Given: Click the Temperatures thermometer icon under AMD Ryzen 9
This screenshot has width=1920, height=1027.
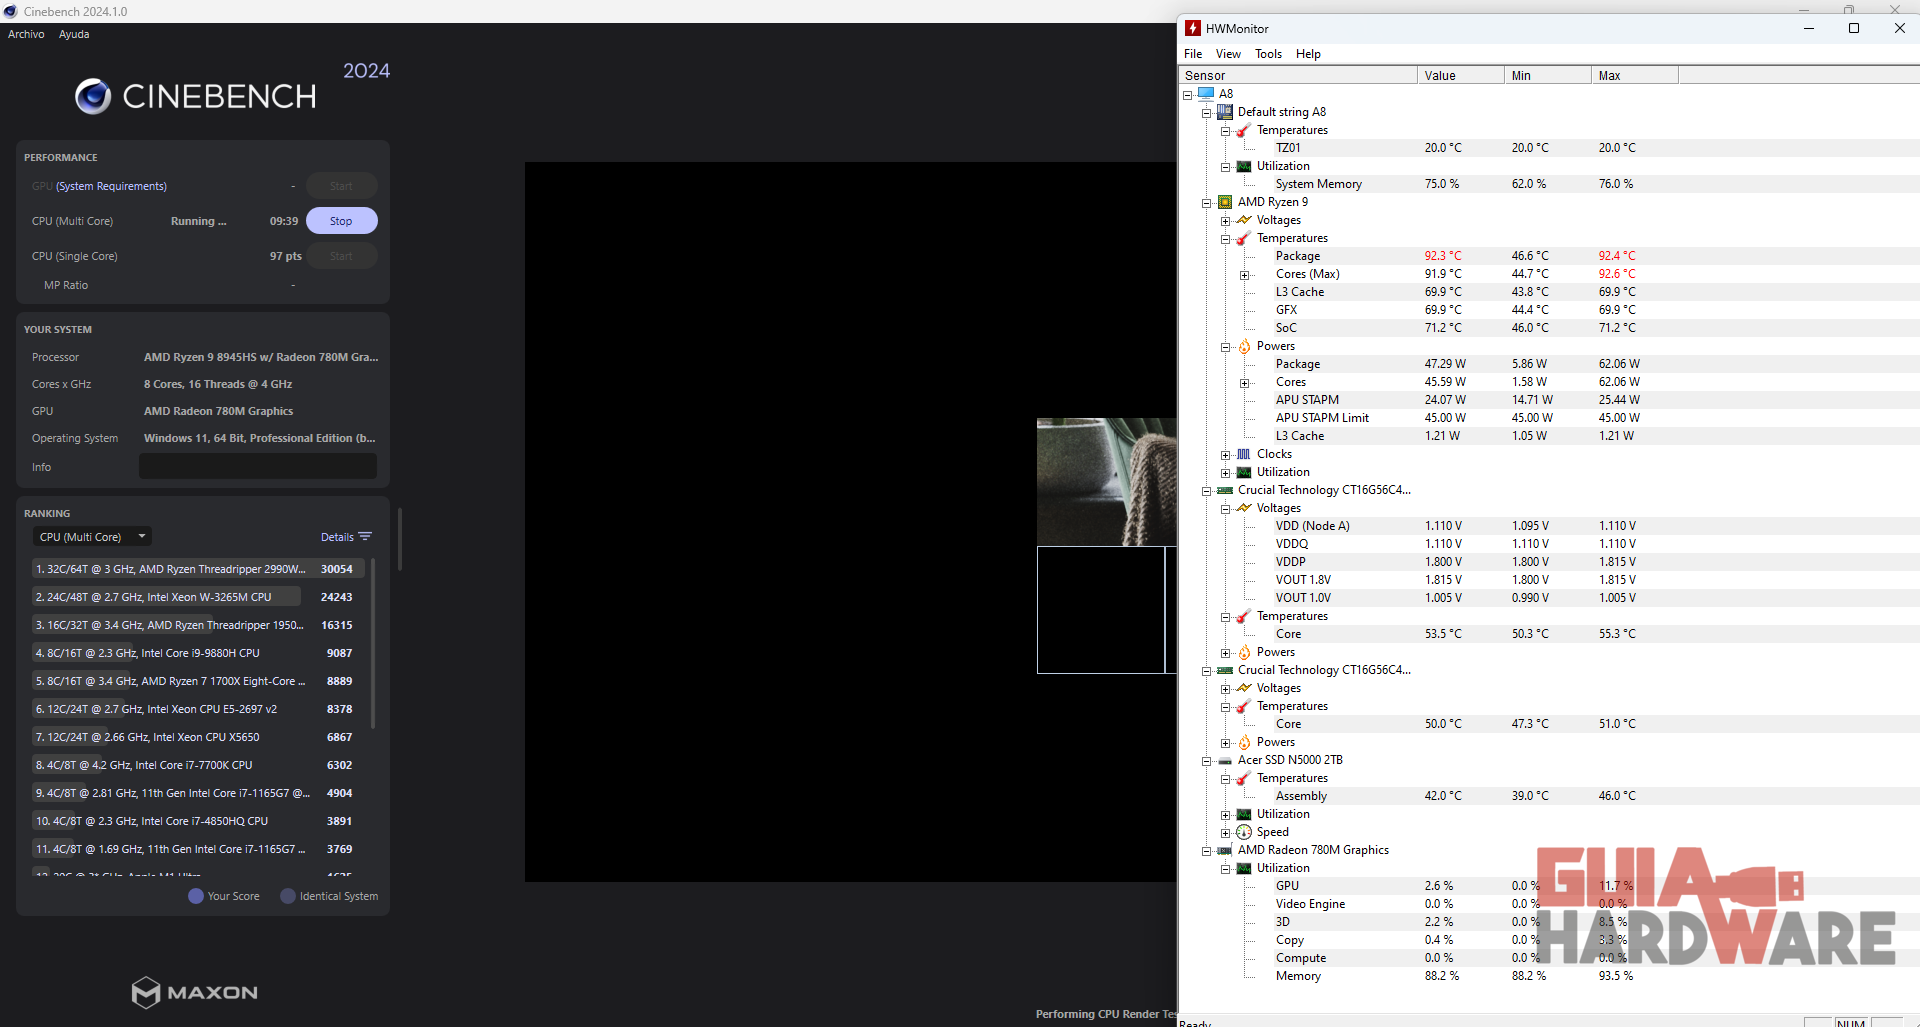Looking at the screenshot, I should pos(1244,238).
